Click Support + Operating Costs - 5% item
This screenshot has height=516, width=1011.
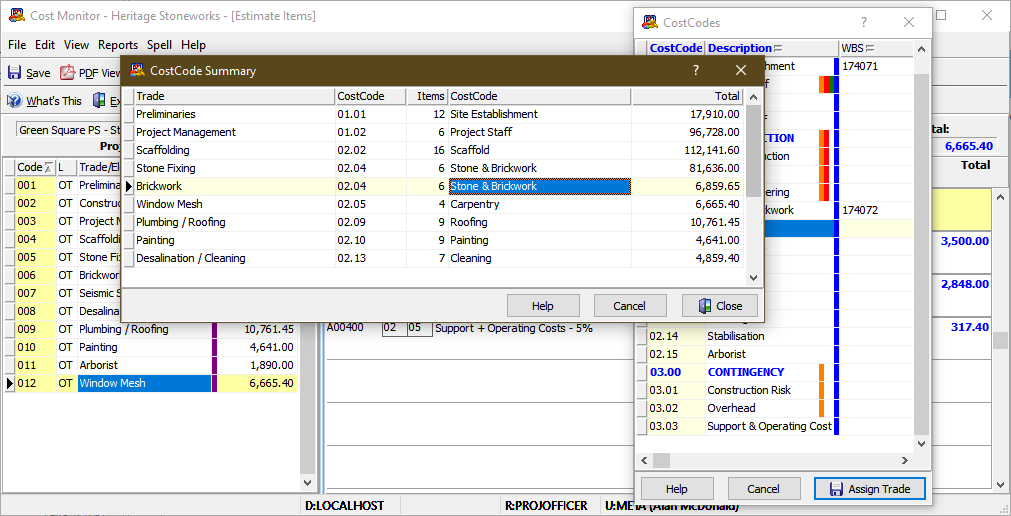click(514, 328)
